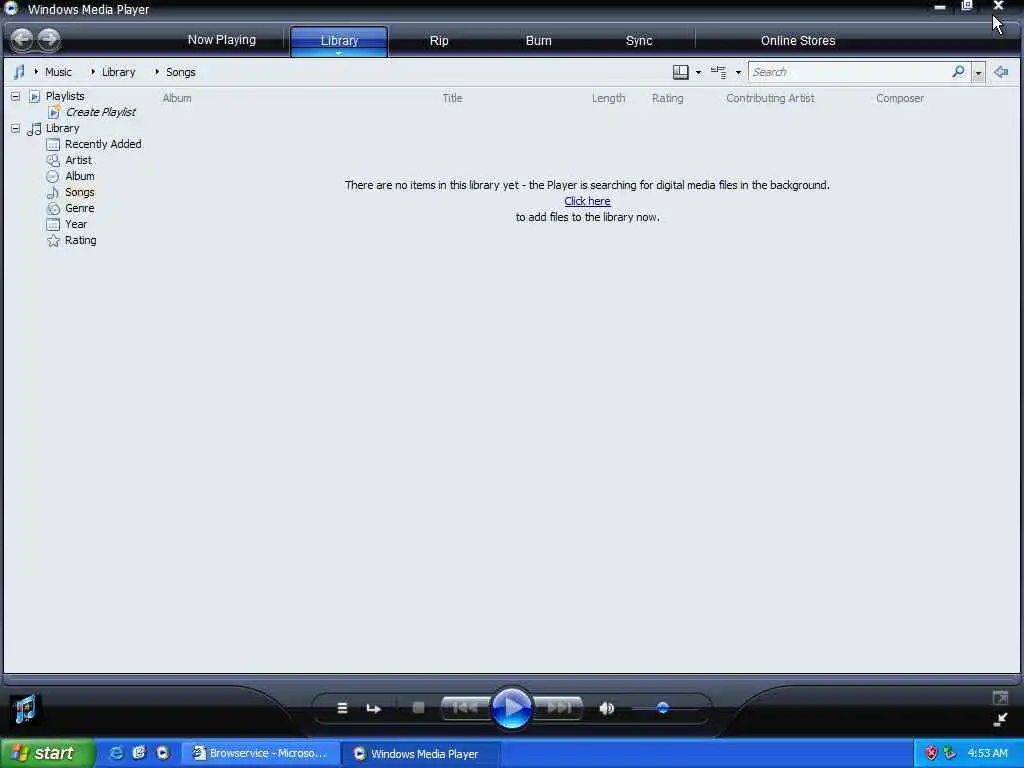Toggle repeat mode
Image resolution: width=1024 pixels, height=768 pixels.
374,708
